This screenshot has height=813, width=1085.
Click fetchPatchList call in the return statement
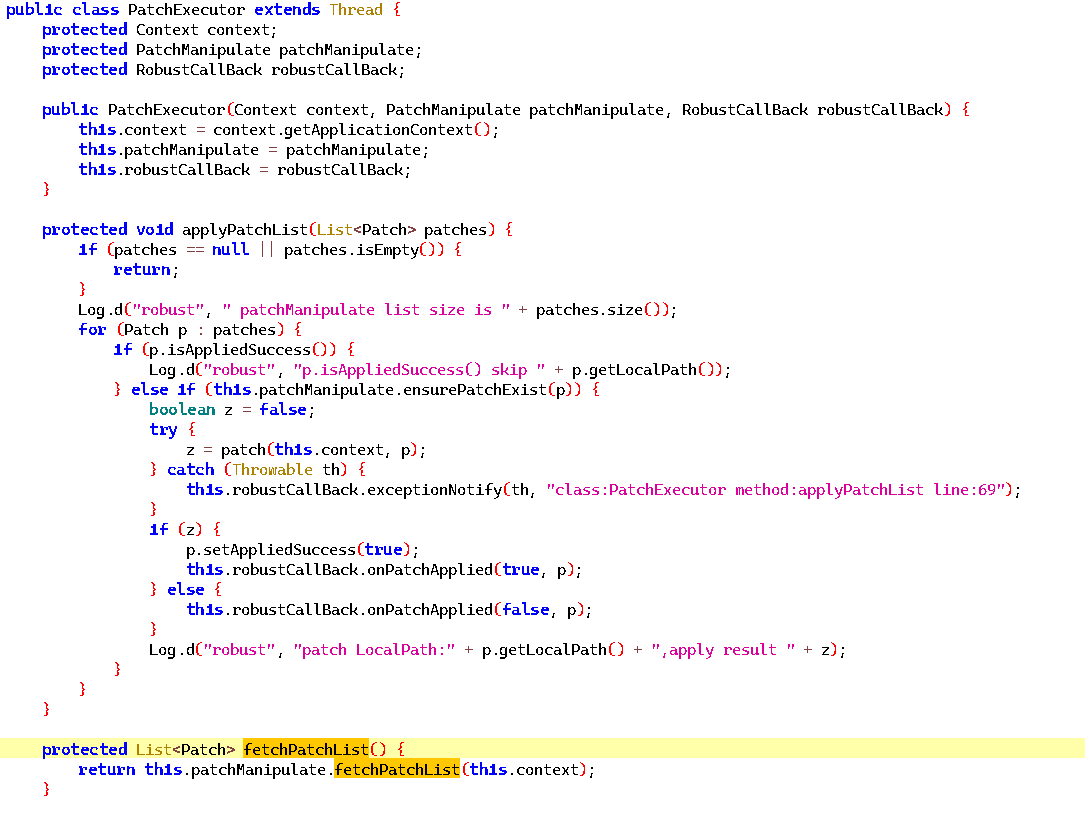coord(396,769)
